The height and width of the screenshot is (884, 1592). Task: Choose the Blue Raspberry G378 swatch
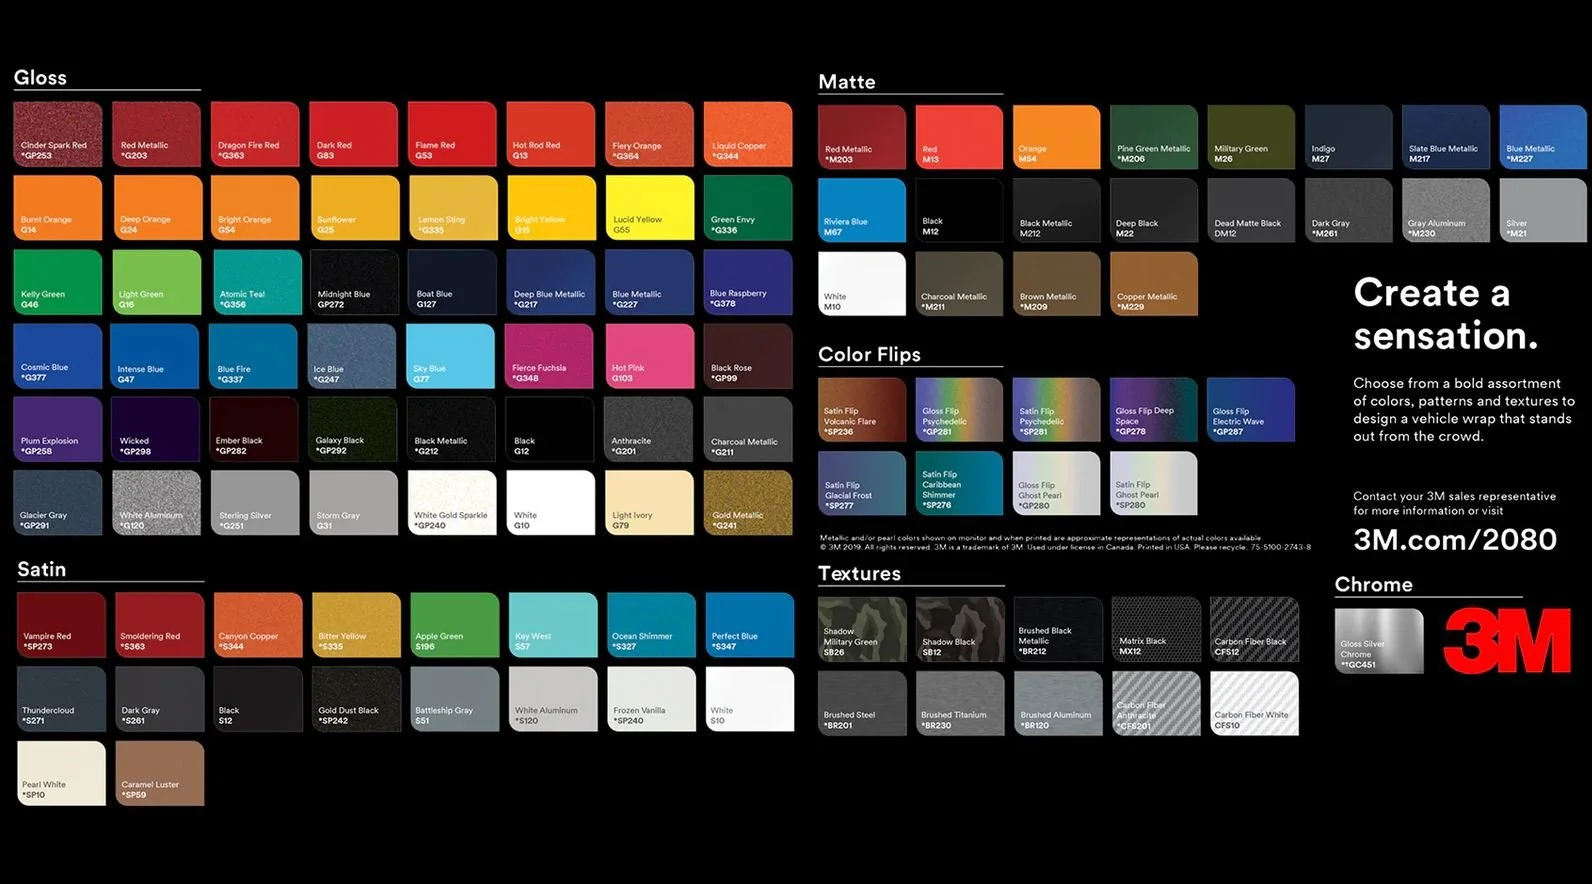coord(748,282)
